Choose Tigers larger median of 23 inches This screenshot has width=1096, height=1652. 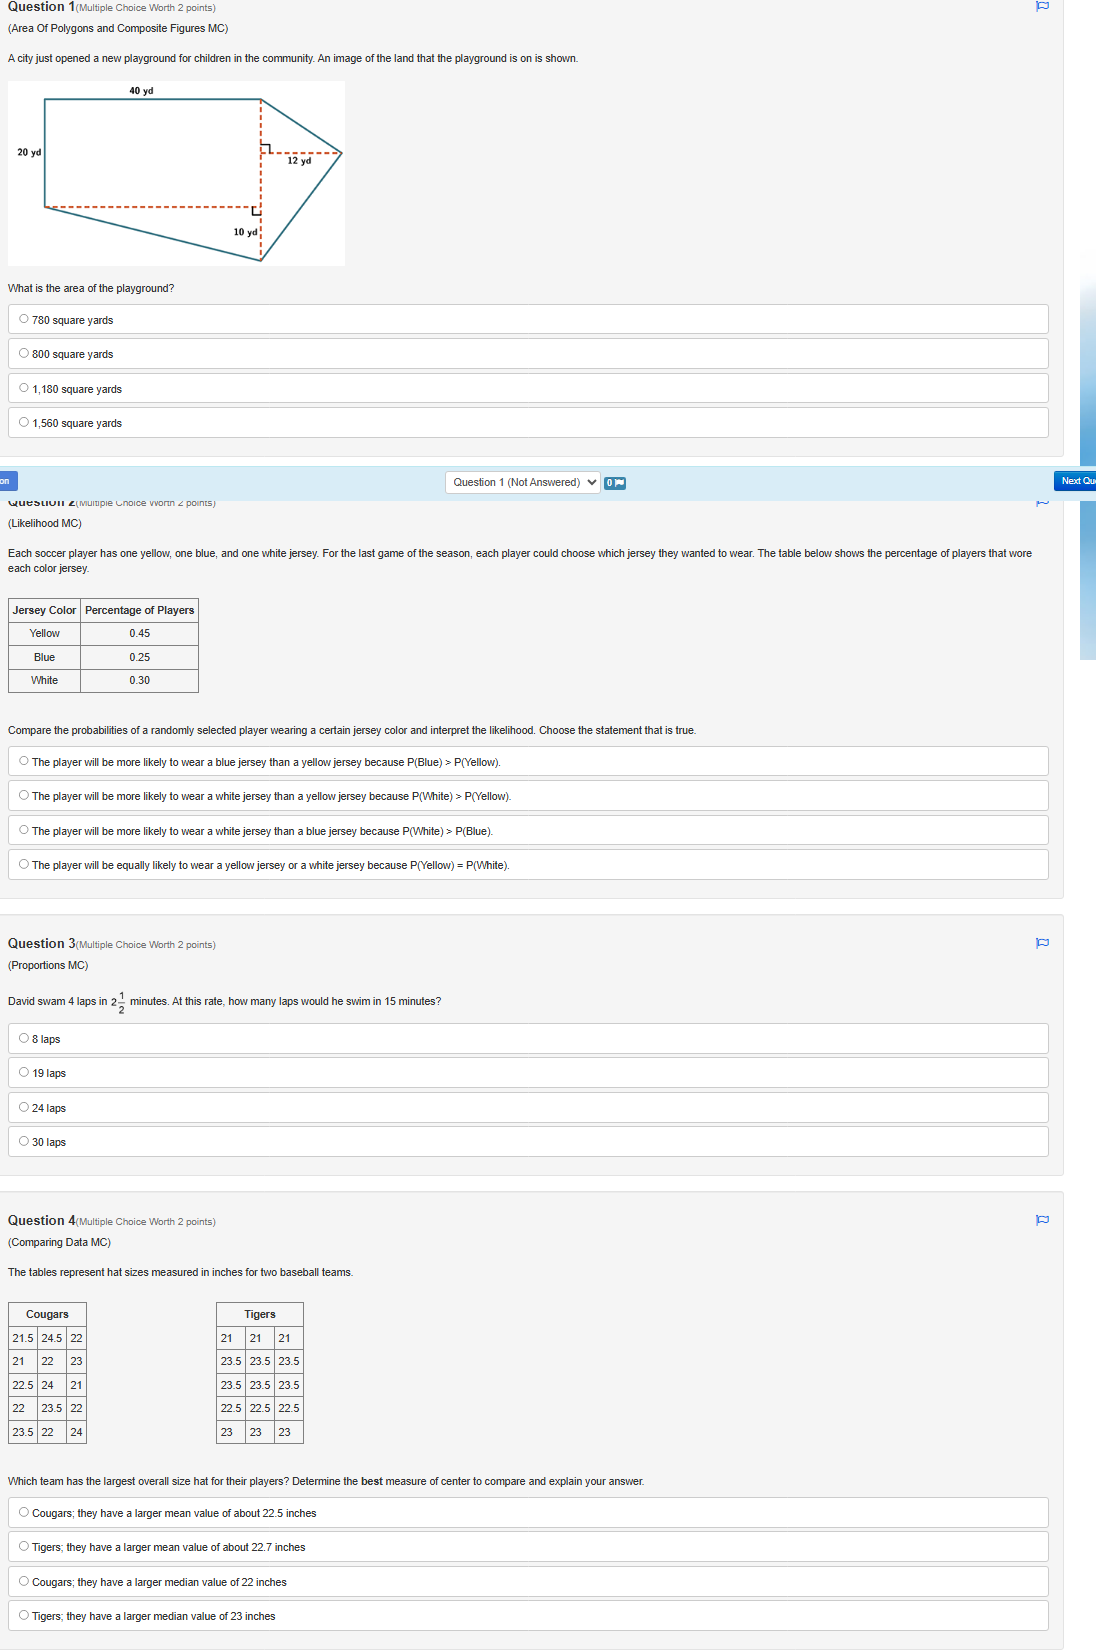tap(24, 1615)
